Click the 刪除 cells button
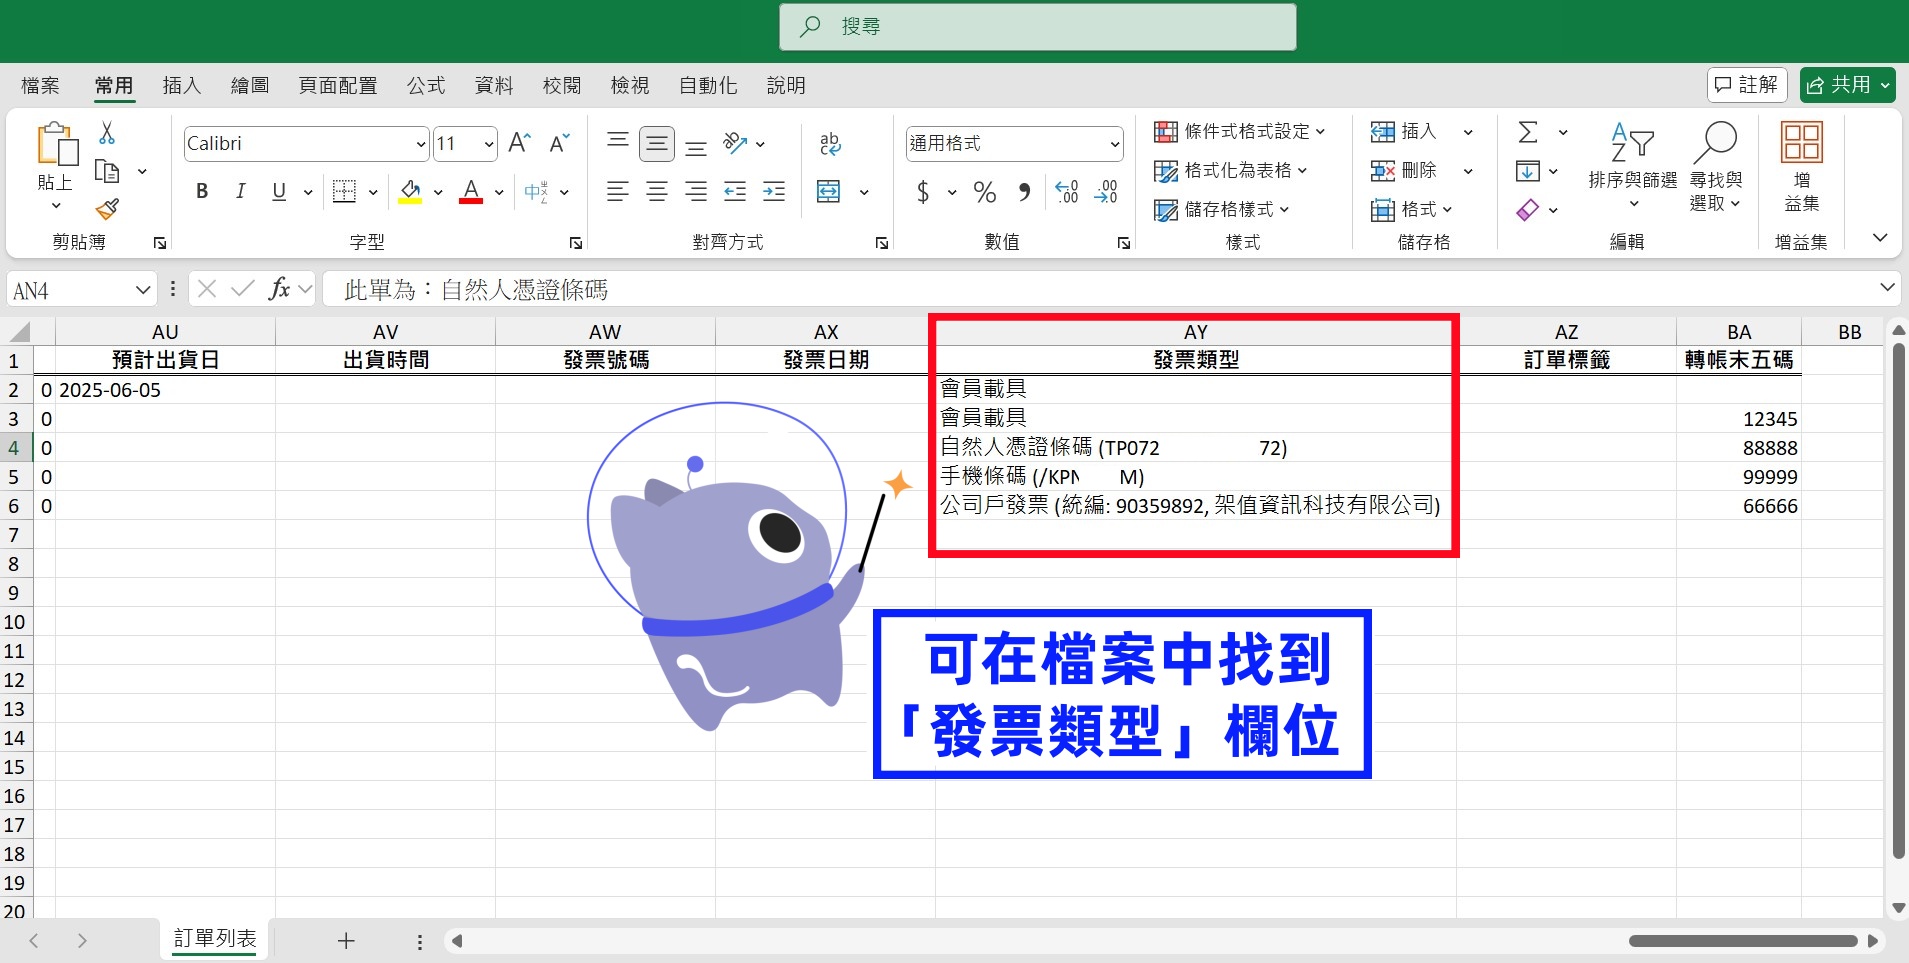This screenshot has height=963, width=1909. click(x=1404, y=170)
